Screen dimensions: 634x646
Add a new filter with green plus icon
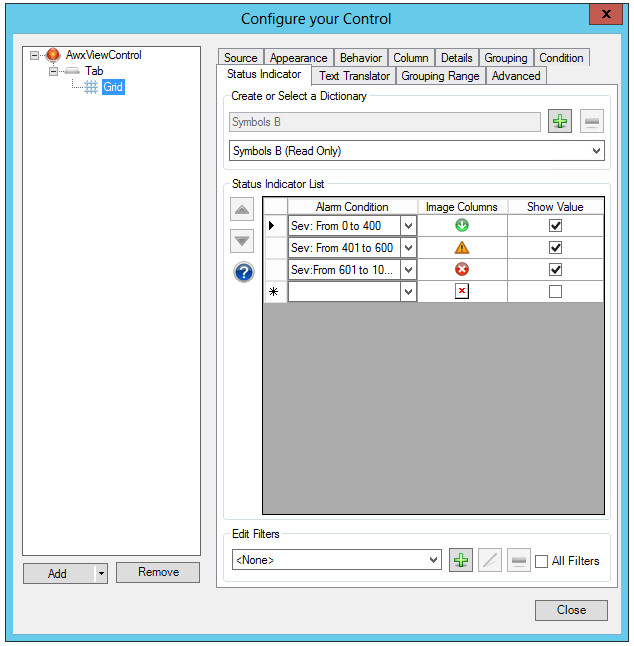460,561
